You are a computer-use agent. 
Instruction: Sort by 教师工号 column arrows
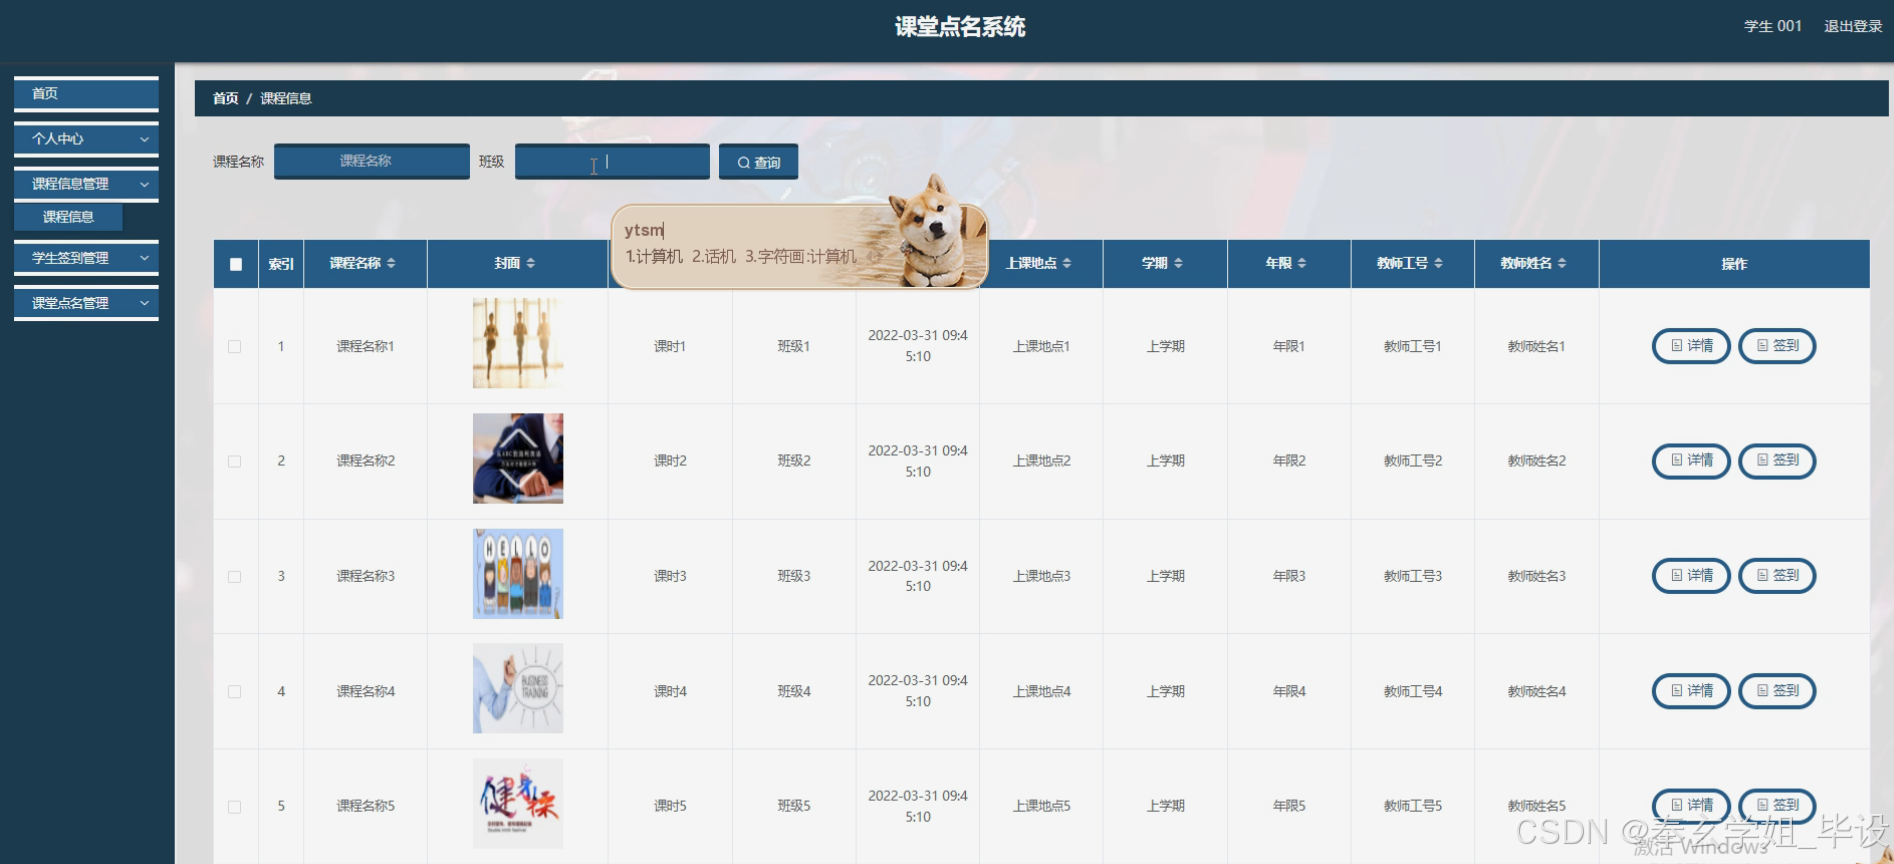[x=1438, y=263]
